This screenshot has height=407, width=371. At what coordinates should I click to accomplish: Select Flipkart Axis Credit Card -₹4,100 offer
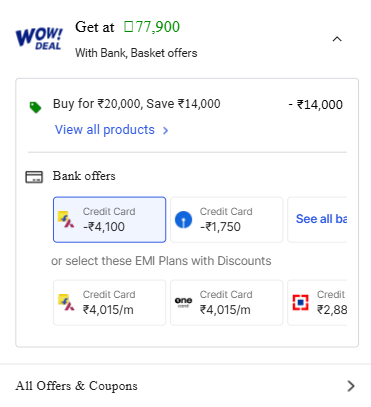[109, 220]
